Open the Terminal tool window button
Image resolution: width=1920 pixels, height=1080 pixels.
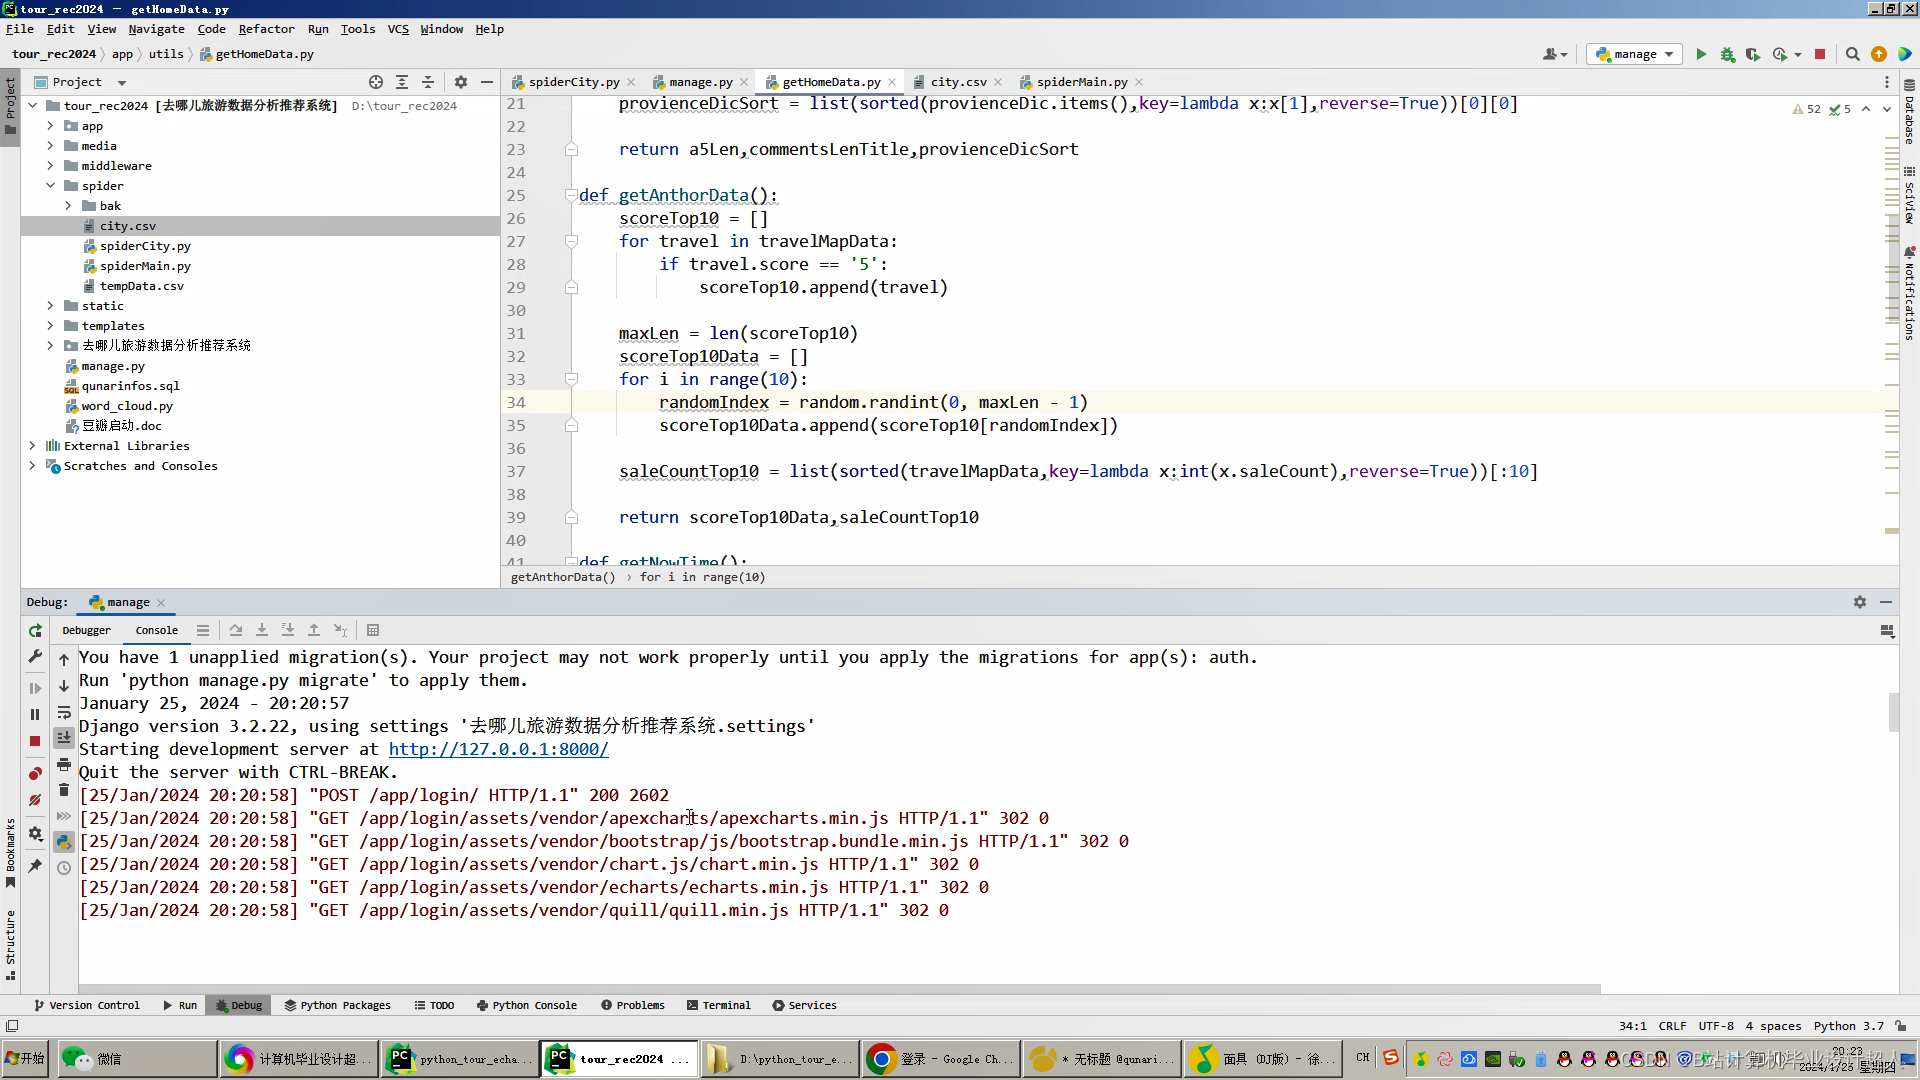tap(718, 1005)
